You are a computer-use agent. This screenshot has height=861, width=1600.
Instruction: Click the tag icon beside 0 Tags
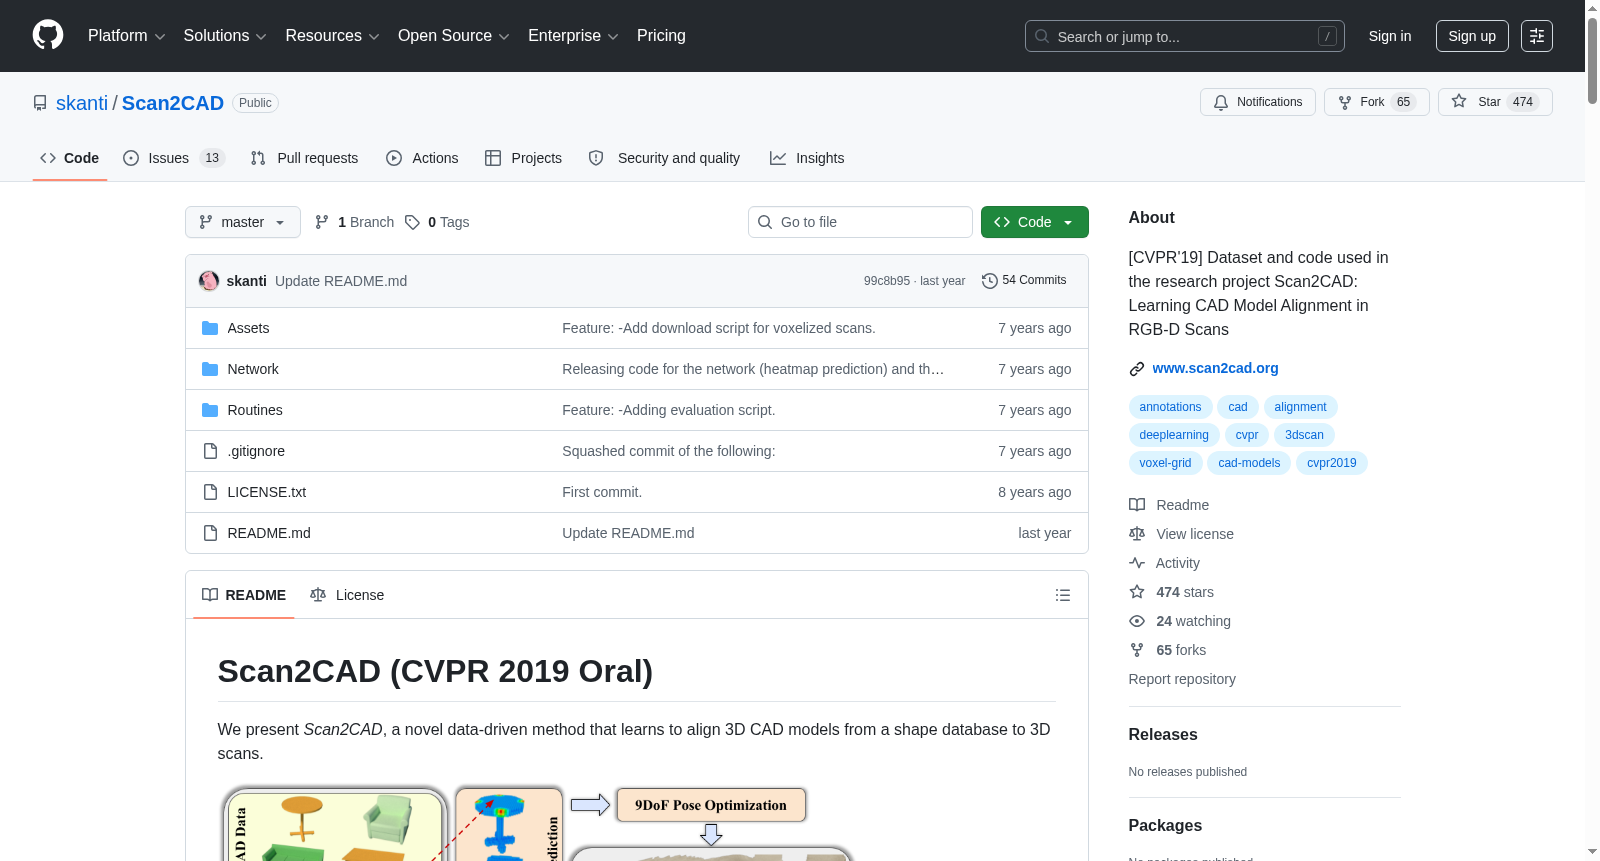coord(412,222)
